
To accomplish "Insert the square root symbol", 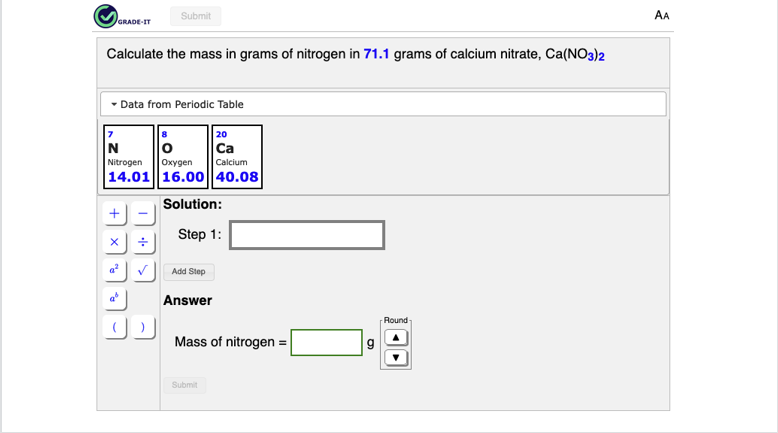I will 143,270.
